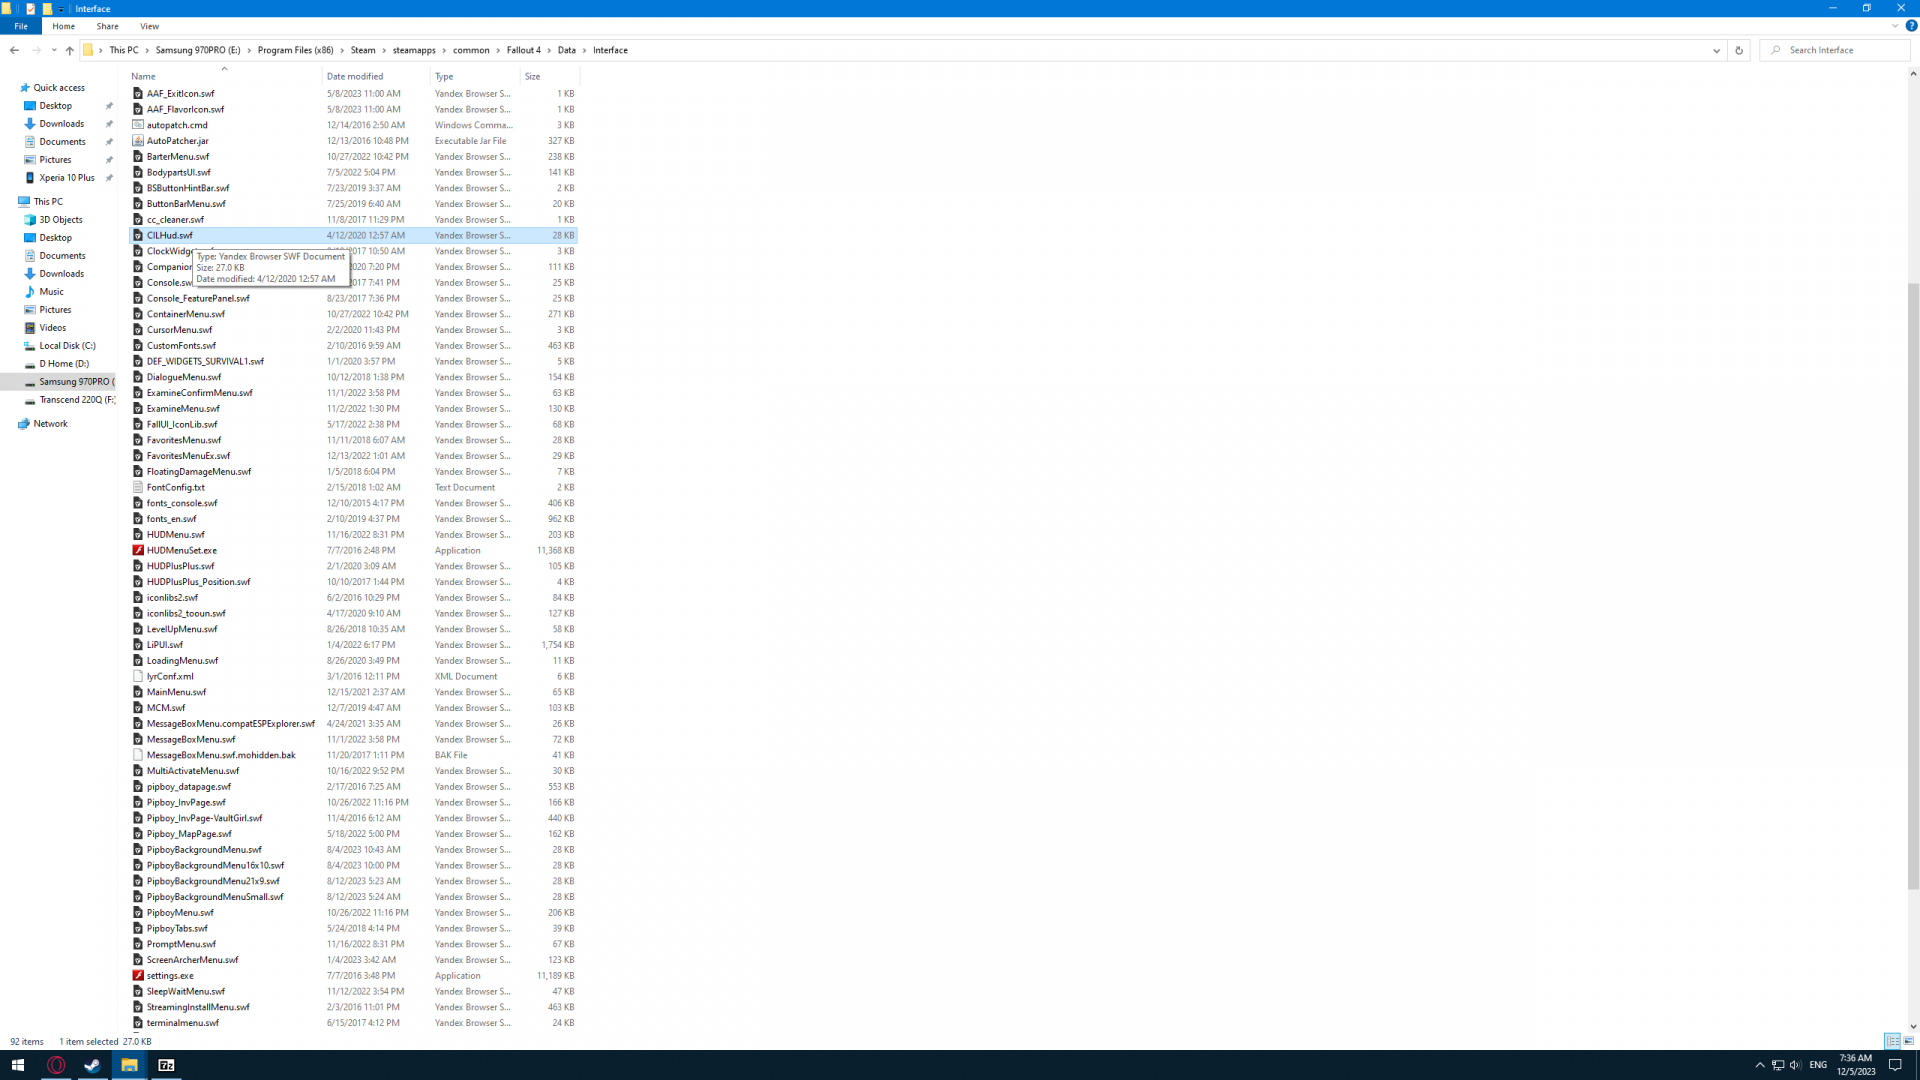Viewport: 1920px width, 1080px height.
Task: Show hidden system tray icons
Action: coord(1760,1065)
